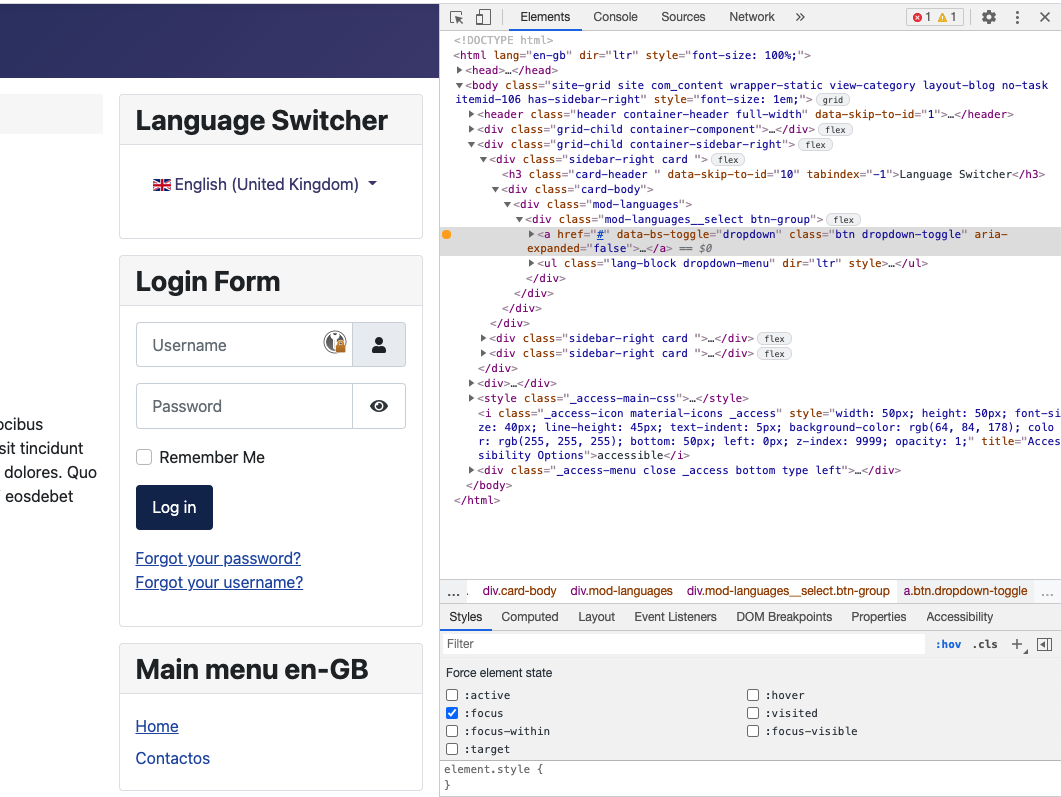1061x797 pixels.
Task: Select the h3 card-header Language Switcher node
Action: pyautogui.click(x=773, y=175)
